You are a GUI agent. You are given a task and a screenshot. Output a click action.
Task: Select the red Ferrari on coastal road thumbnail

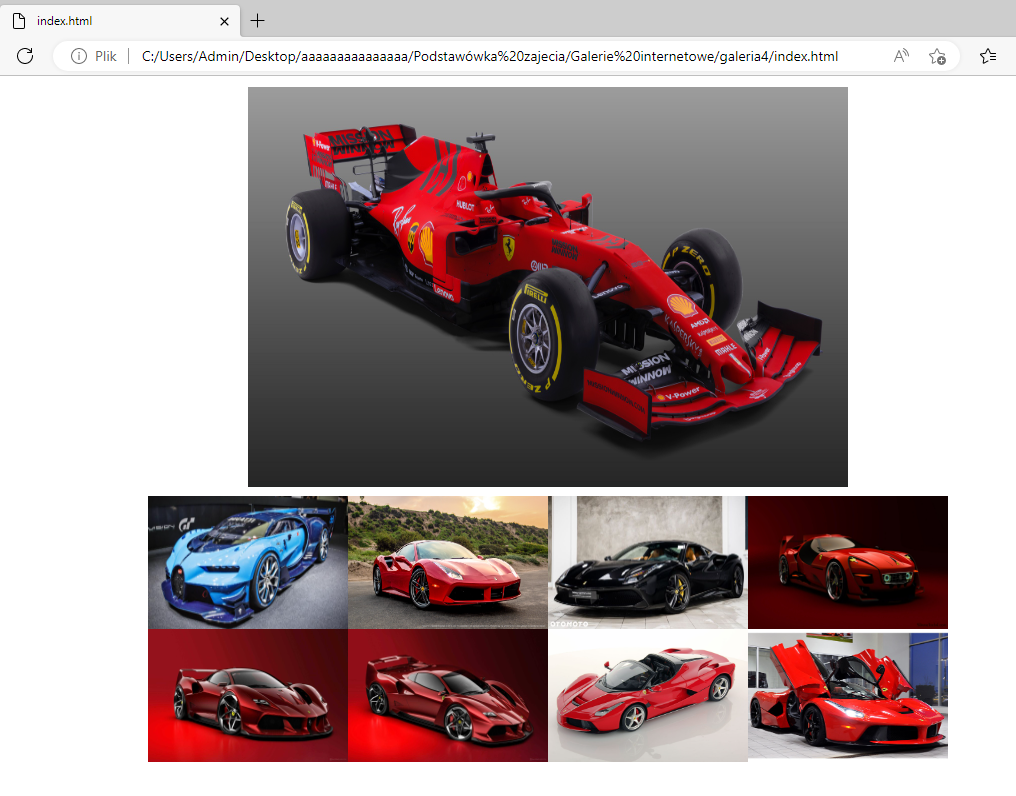[448, 563]
